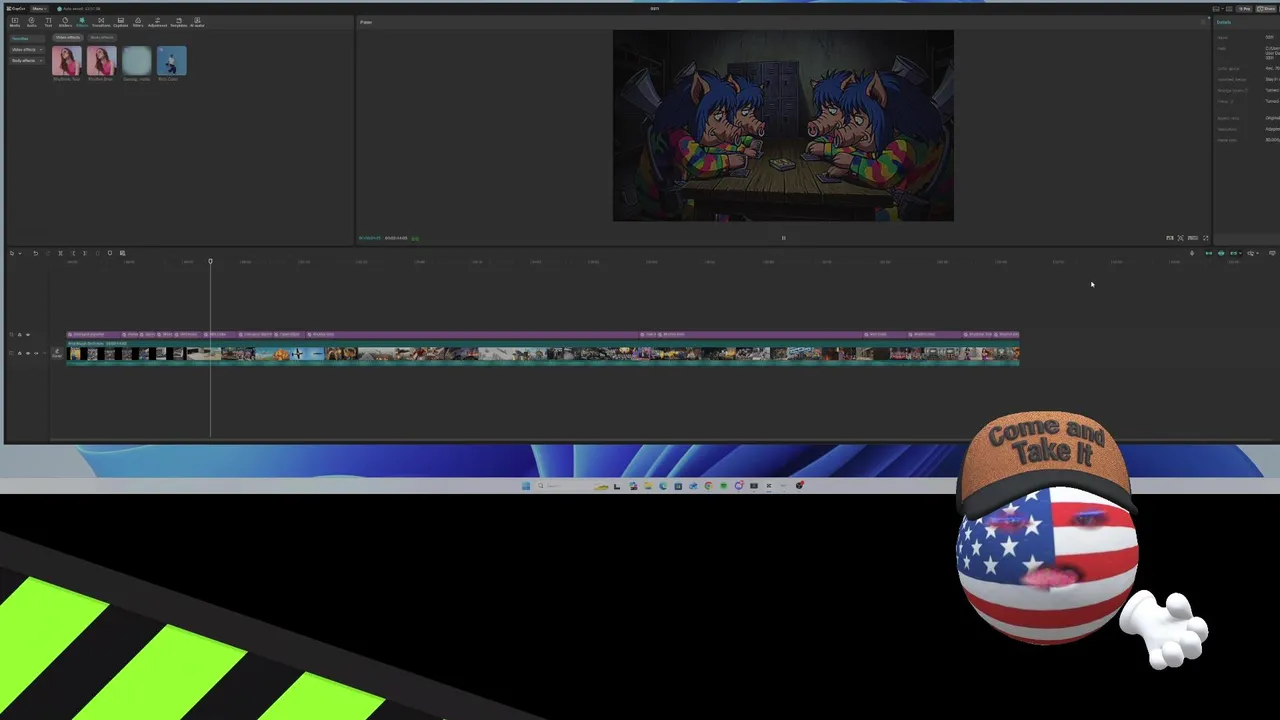Click the record voiceover microphone icon

[1192, 253]
